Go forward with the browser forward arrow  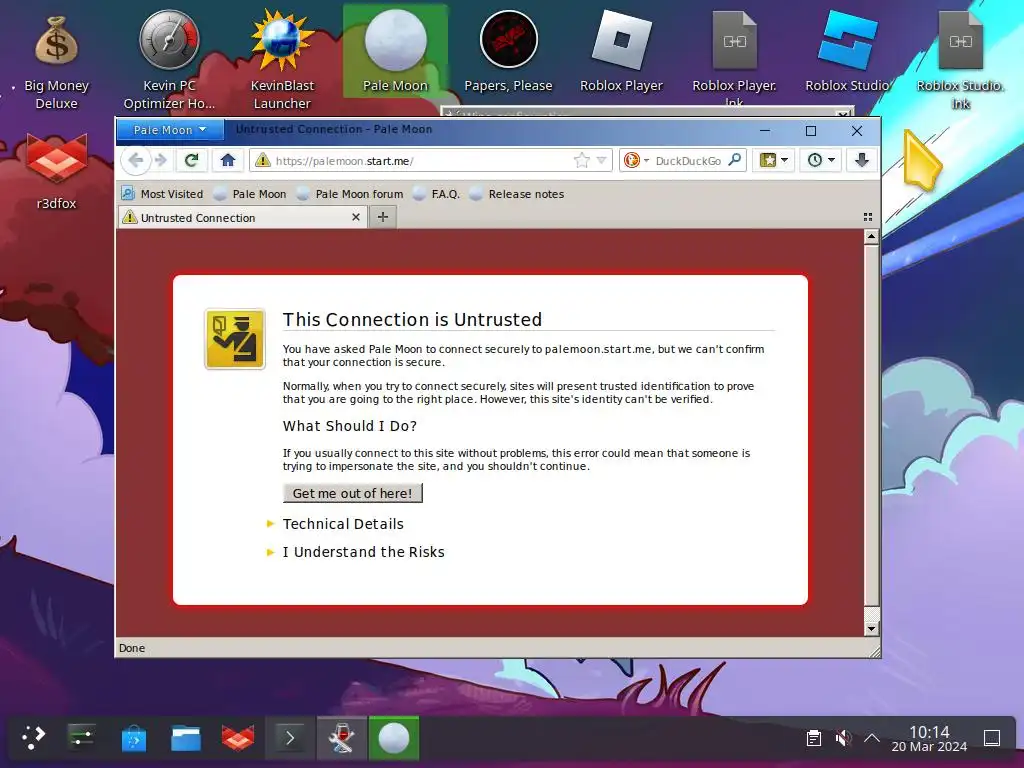tap(161, 160)
